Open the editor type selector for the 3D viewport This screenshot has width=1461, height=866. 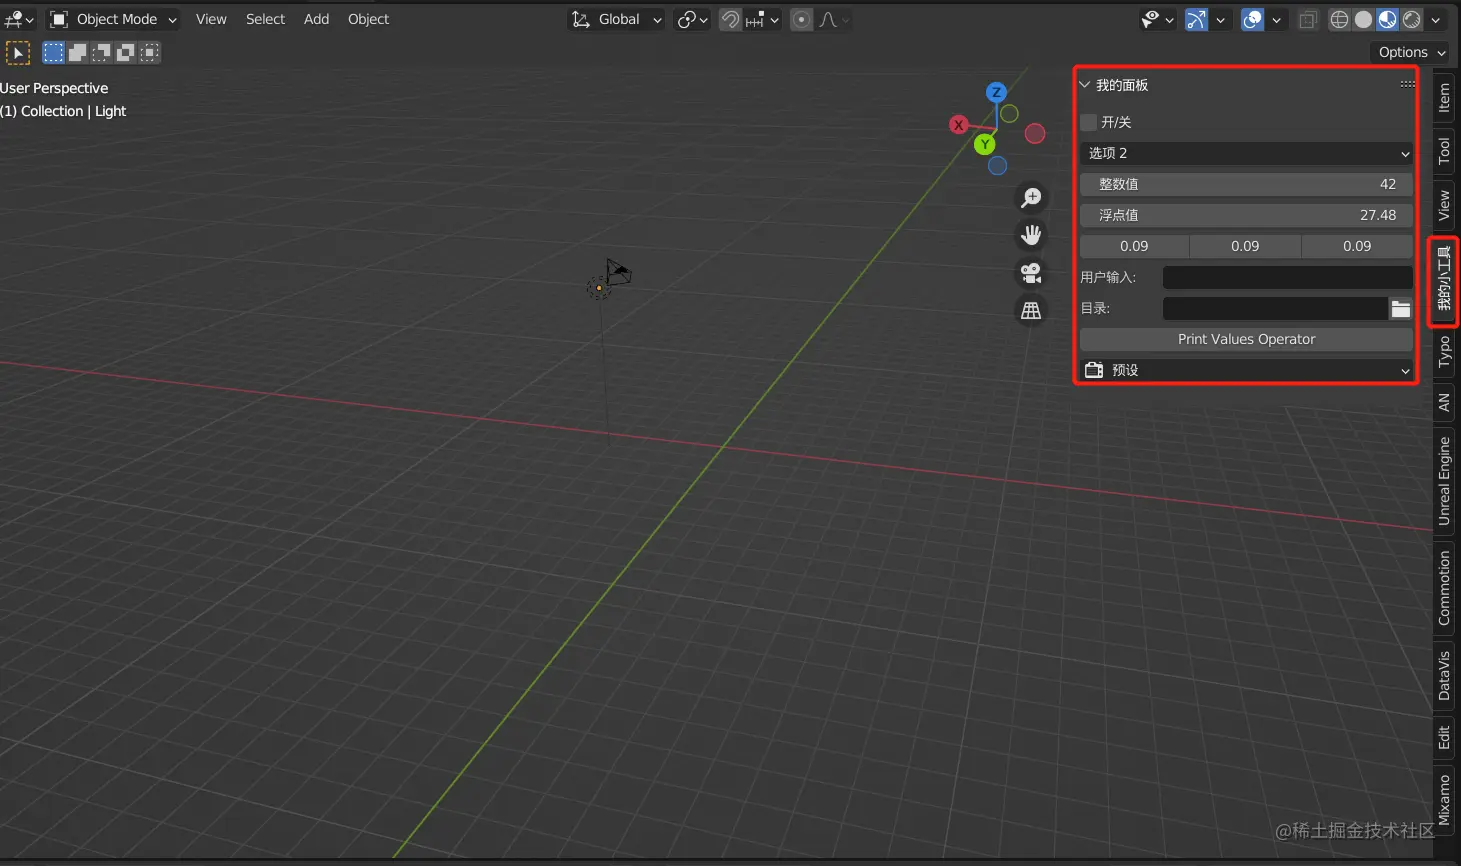pyautogui.click(x=19, y=19)
